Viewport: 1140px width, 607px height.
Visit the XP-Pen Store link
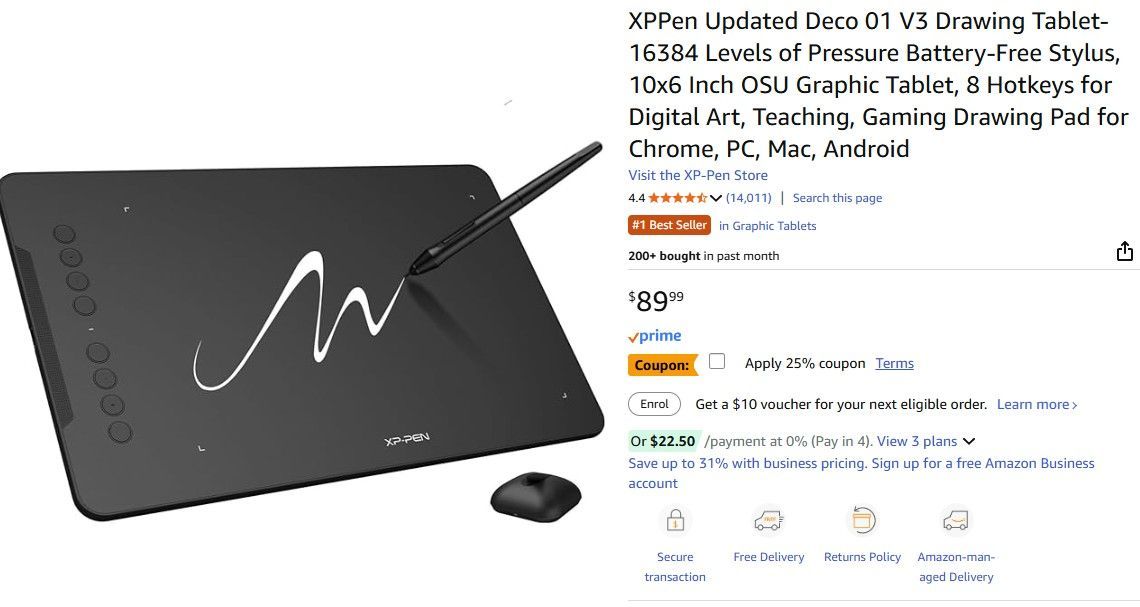698,175
